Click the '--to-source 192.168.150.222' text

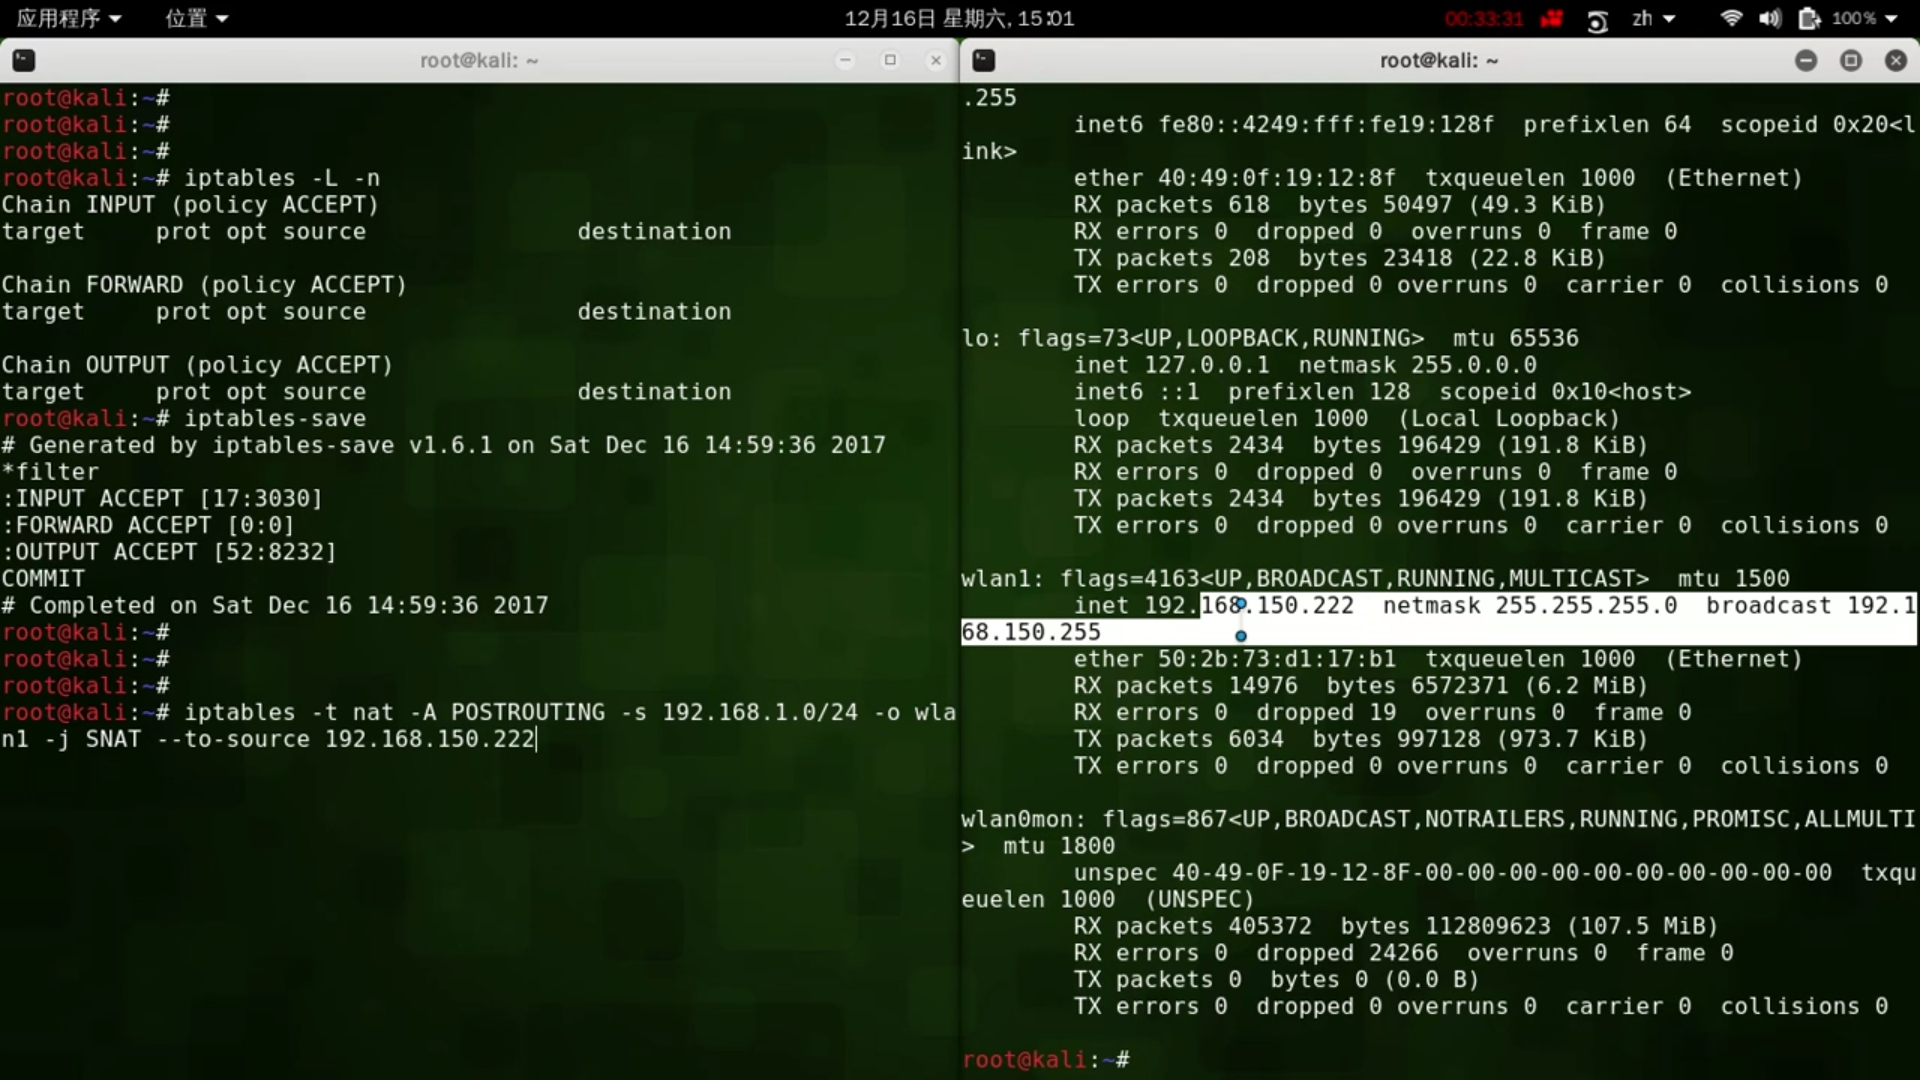347,739
